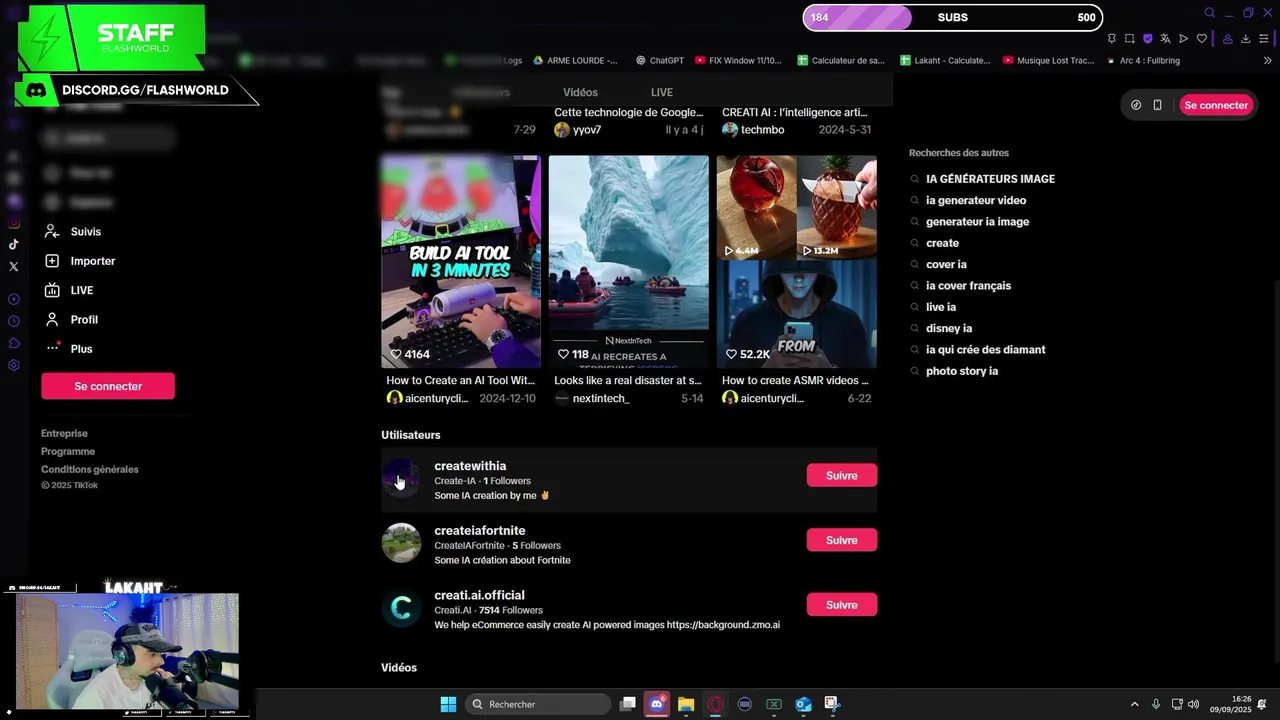Open the Arc 4 : Fullbring bookmark

[x=1141, y=61]
